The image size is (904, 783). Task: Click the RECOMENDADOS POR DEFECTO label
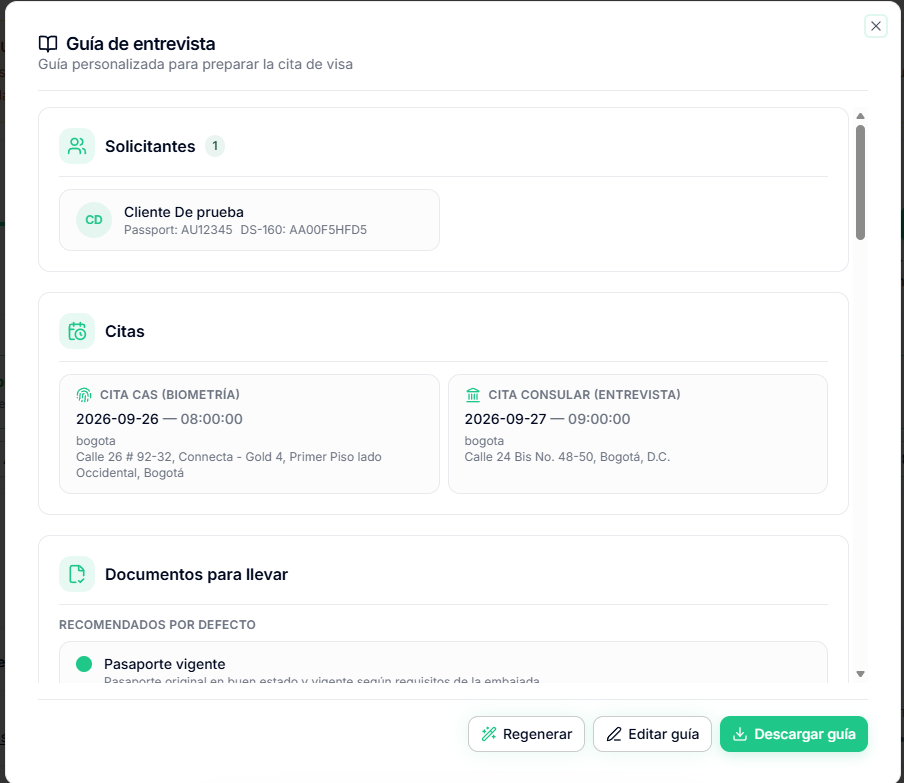click(157, 625)
